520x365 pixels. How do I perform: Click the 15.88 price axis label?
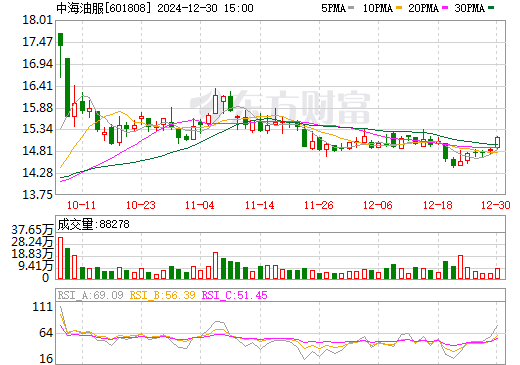click(38, 108)
